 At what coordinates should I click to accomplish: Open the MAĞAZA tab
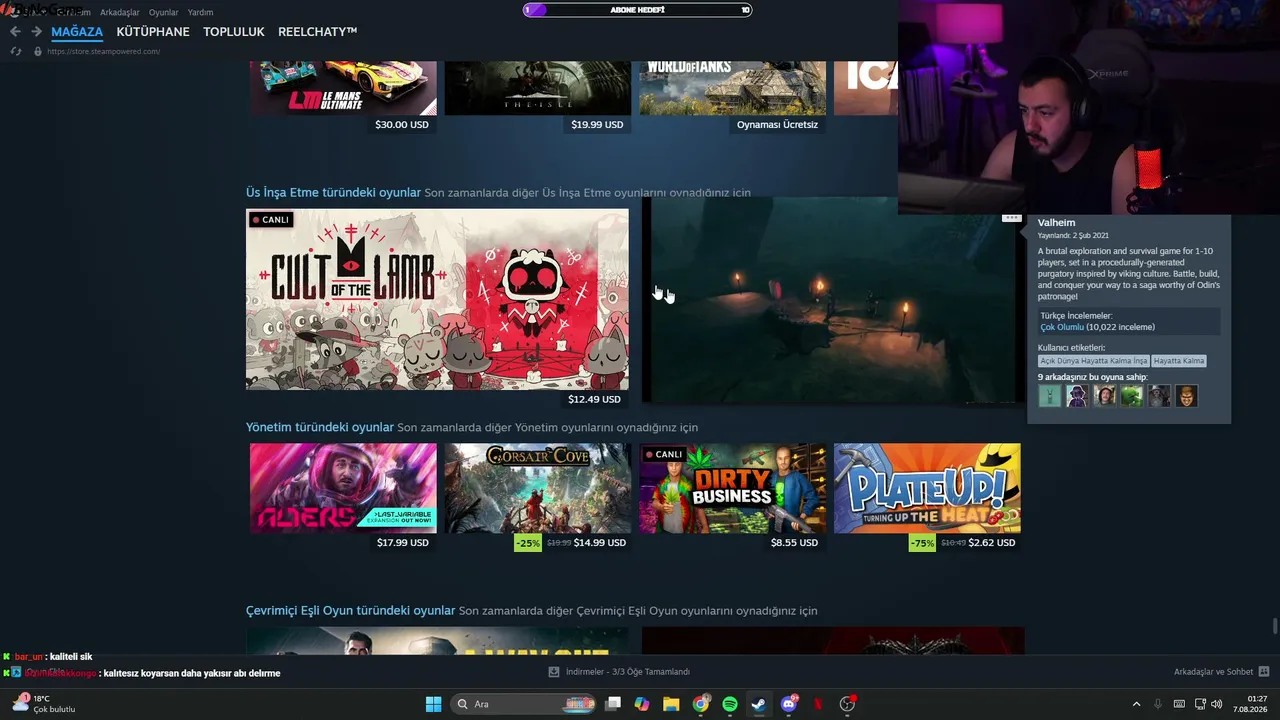pyautogui.click(x=77, y=32)
